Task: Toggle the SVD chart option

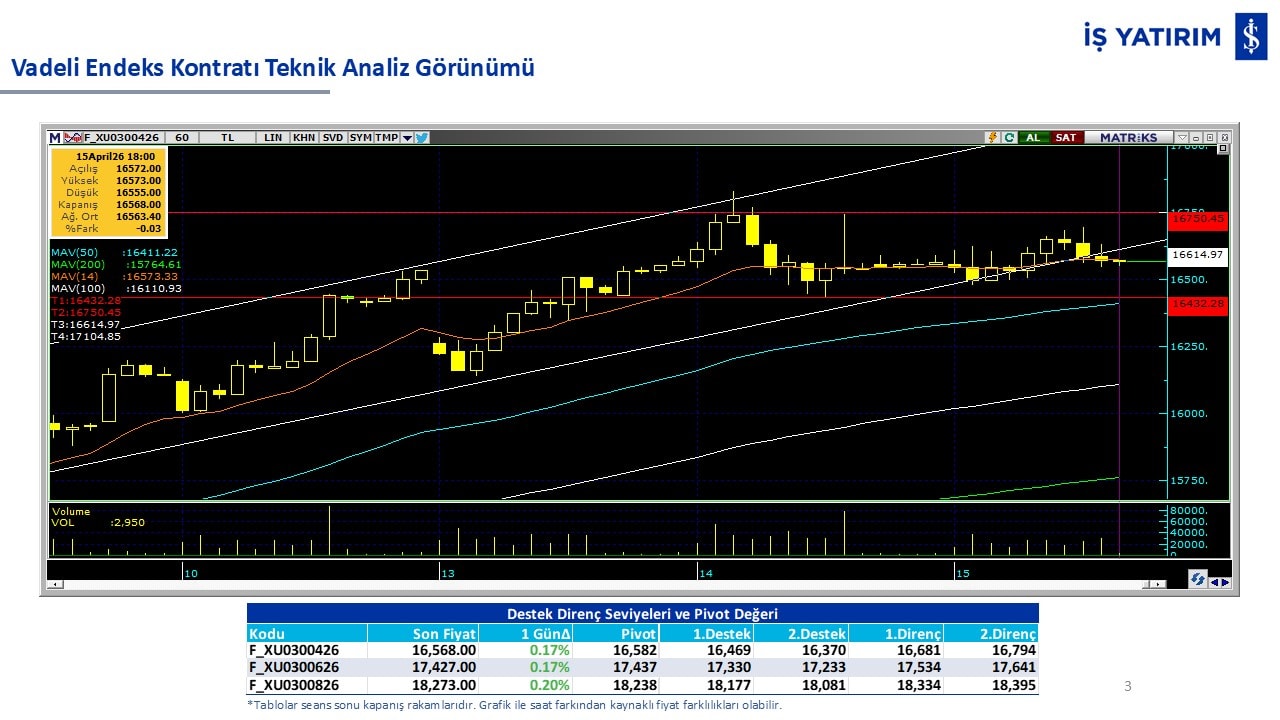Action: pyautogui.click(x=332, y=138)
